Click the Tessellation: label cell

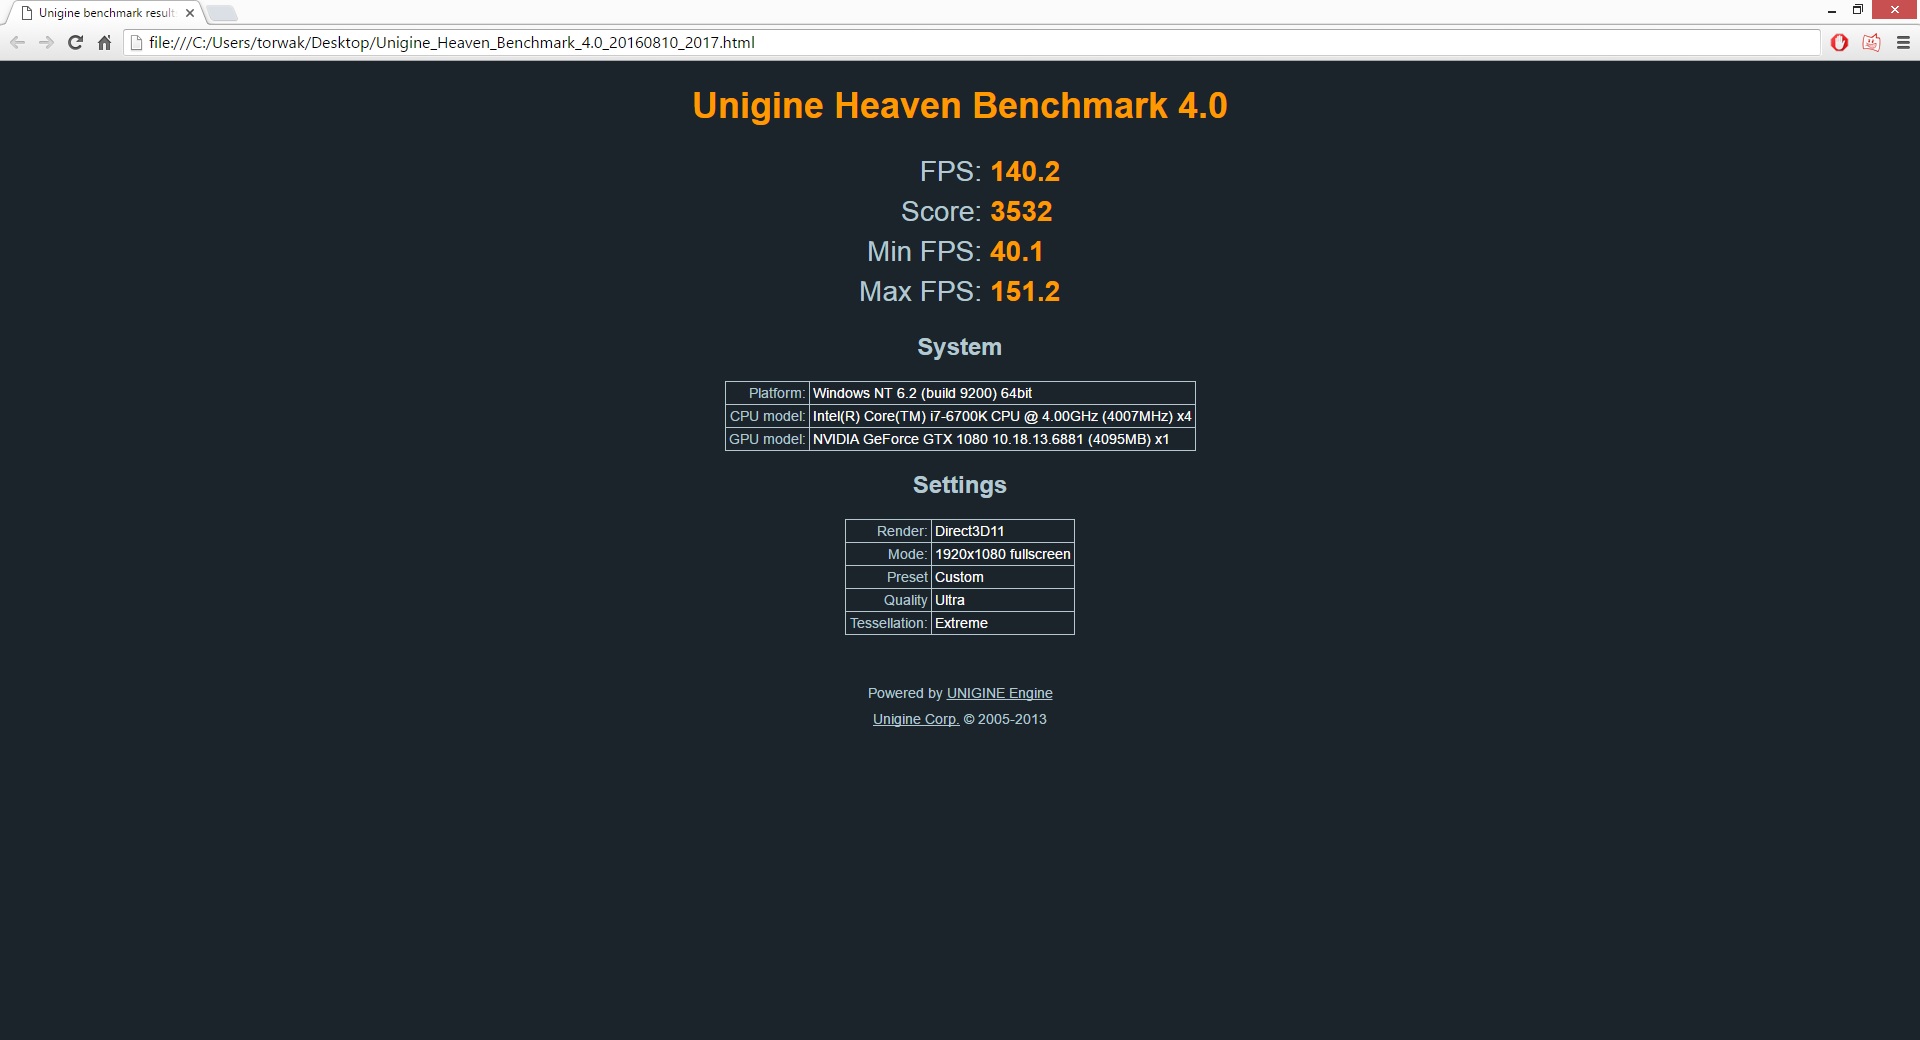point(888,623)
